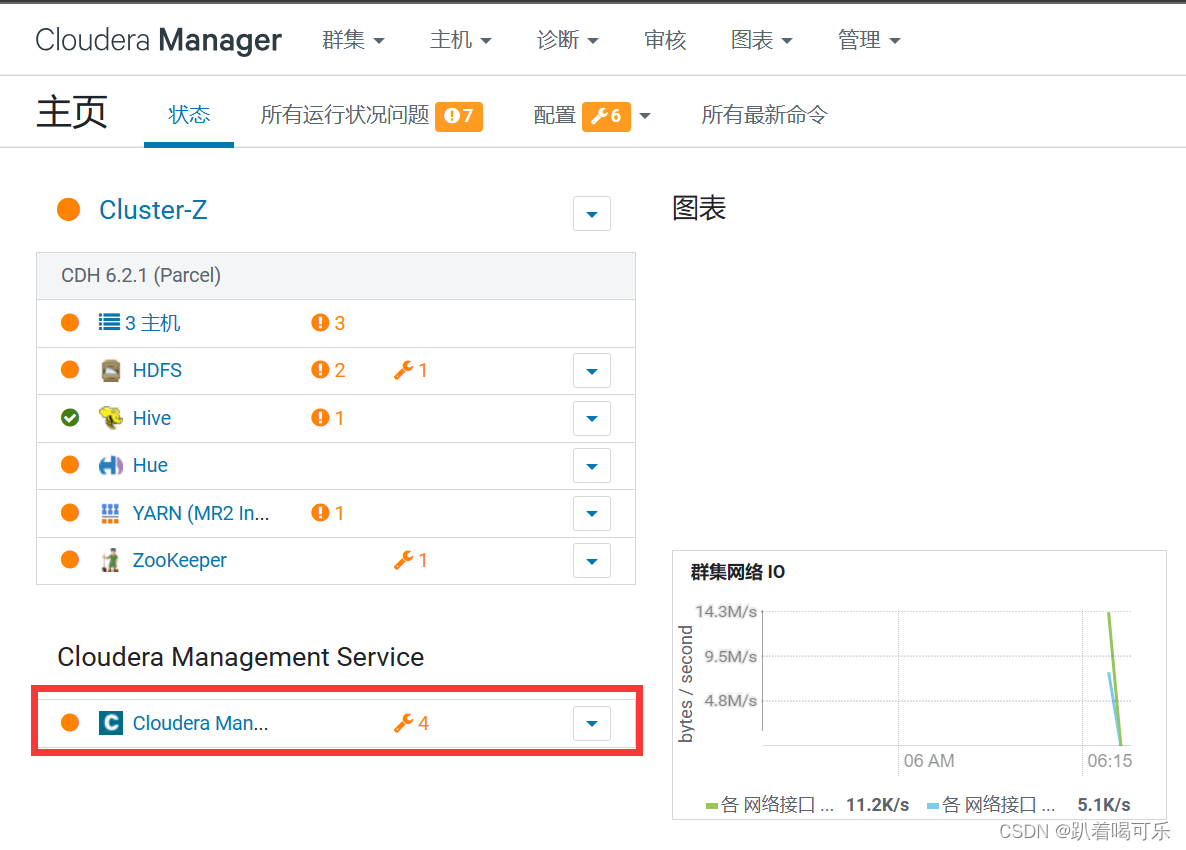Open the HDFS health issues alert 2
This screenshot has height=850, width=1186.
(328, 370)
